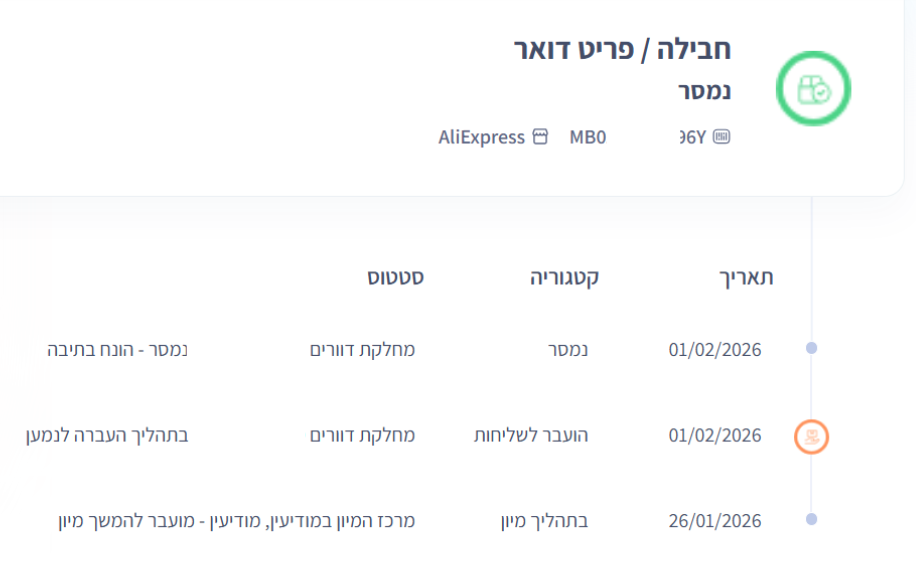Image resolution: width=916 pixels, height=573 pixels.
Task: Click the bold נמסר status under the heading
Action: coord(704,92)
